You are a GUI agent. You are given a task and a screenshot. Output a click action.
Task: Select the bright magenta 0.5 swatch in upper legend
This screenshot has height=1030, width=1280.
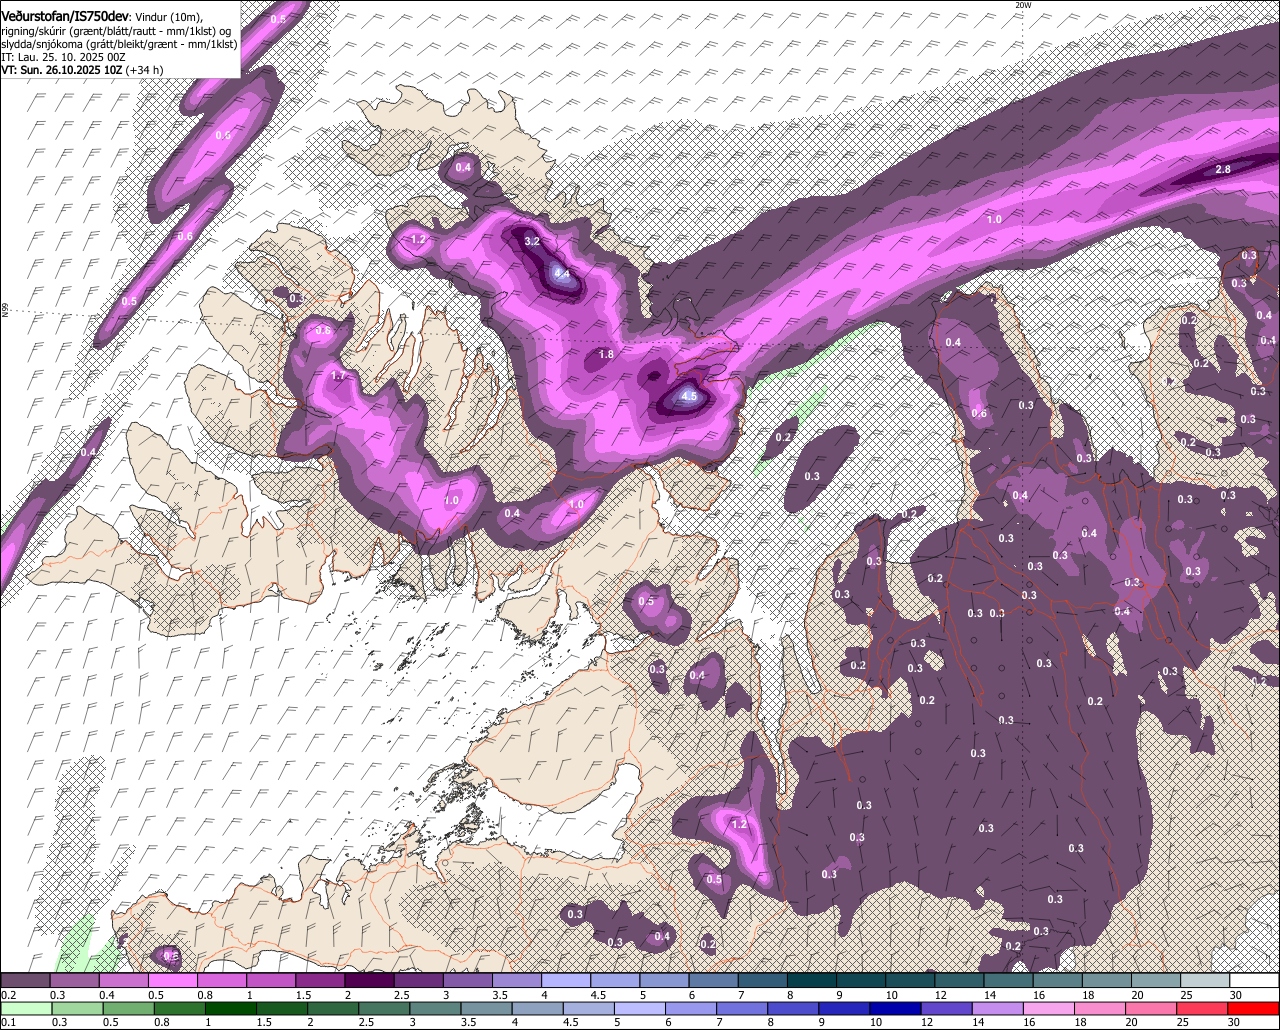tap(172, 980)
